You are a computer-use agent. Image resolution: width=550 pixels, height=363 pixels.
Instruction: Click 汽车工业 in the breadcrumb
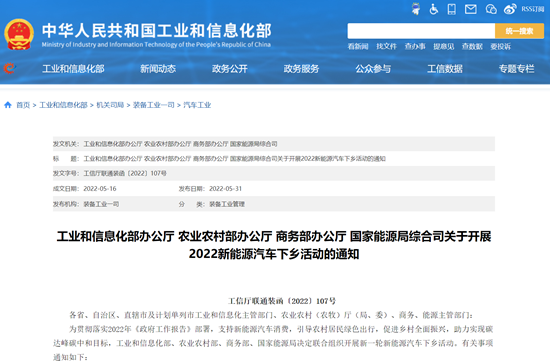pos(197,105)
